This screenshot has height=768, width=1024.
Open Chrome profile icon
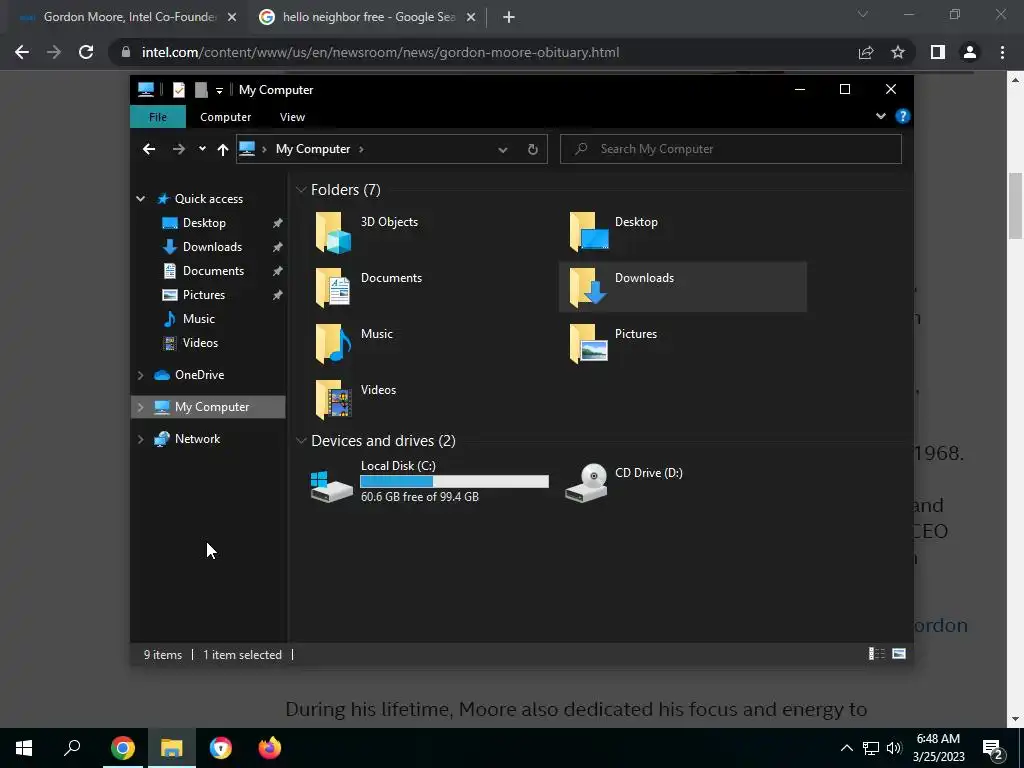[970, 52]
